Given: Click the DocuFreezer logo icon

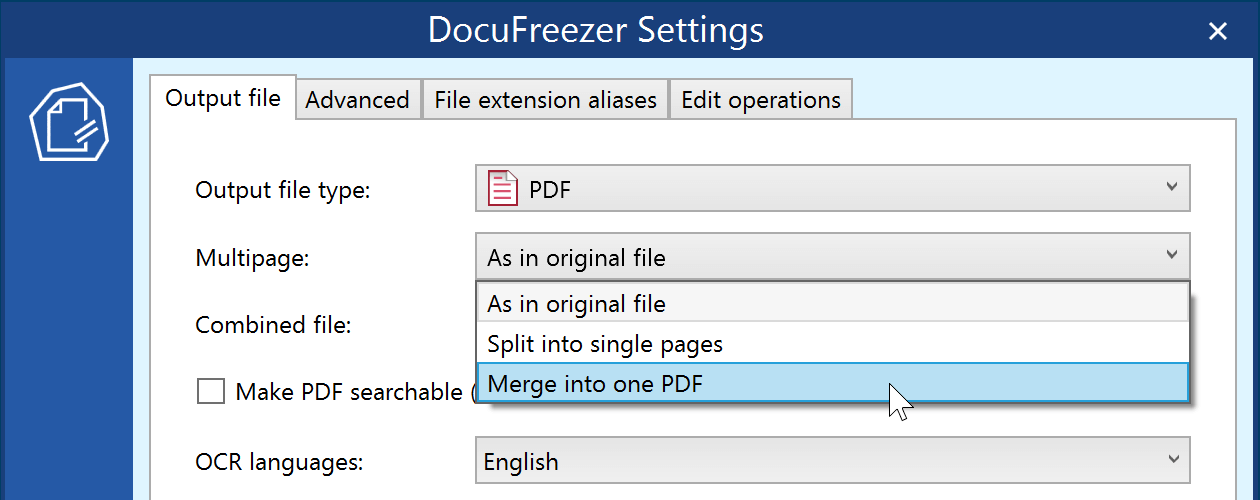Looking at the screenshot, I should 69,121.
